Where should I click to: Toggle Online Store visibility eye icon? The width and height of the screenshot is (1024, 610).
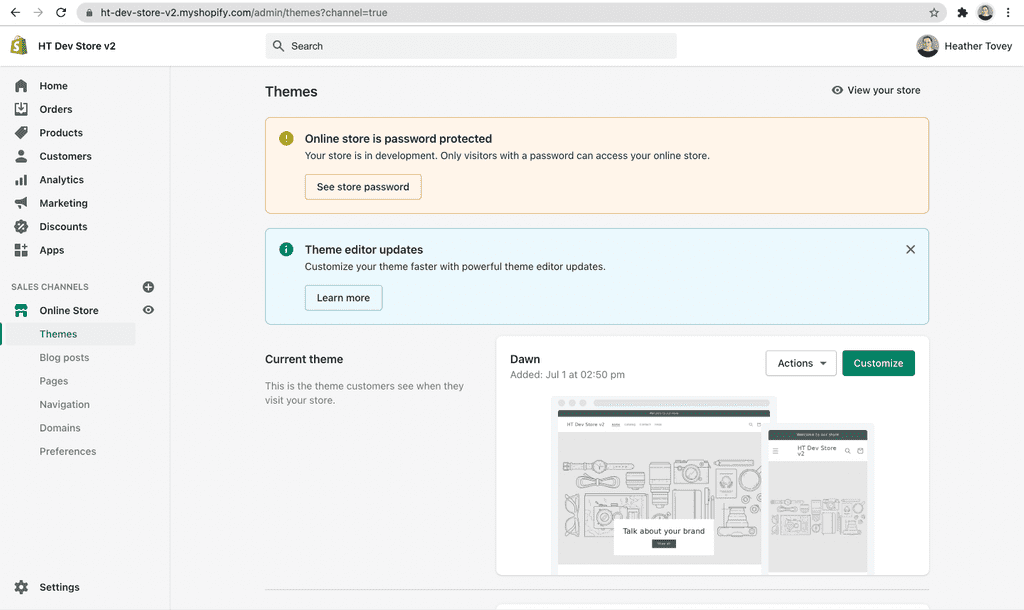[148, 310]
